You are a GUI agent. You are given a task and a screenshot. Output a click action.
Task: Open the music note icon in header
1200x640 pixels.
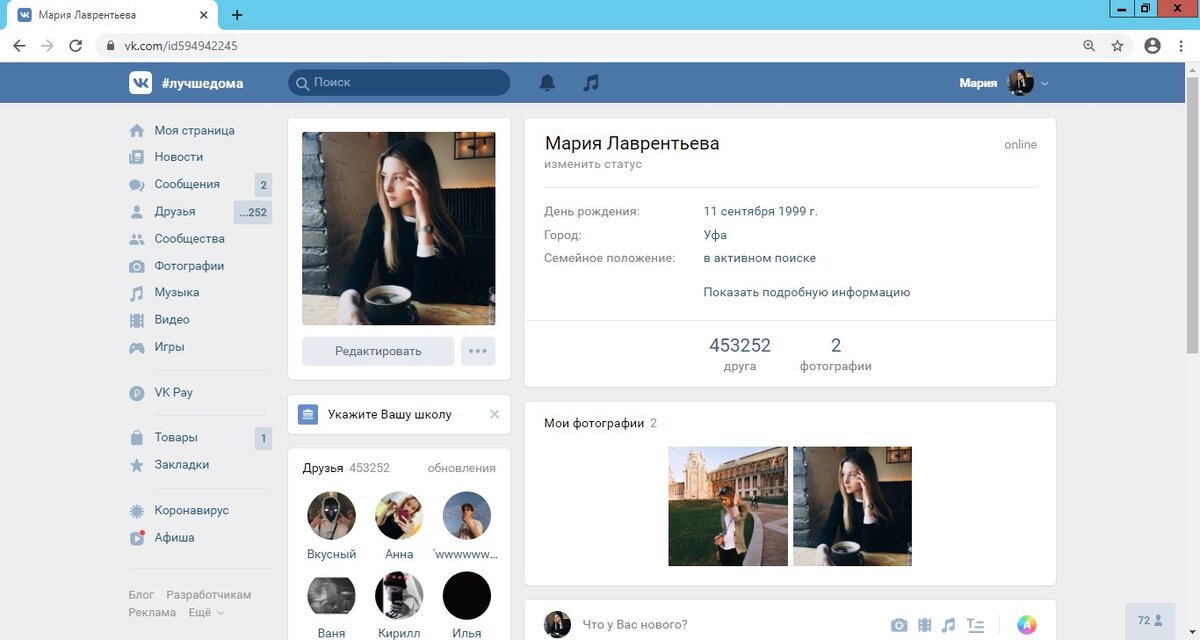[591, 83]
